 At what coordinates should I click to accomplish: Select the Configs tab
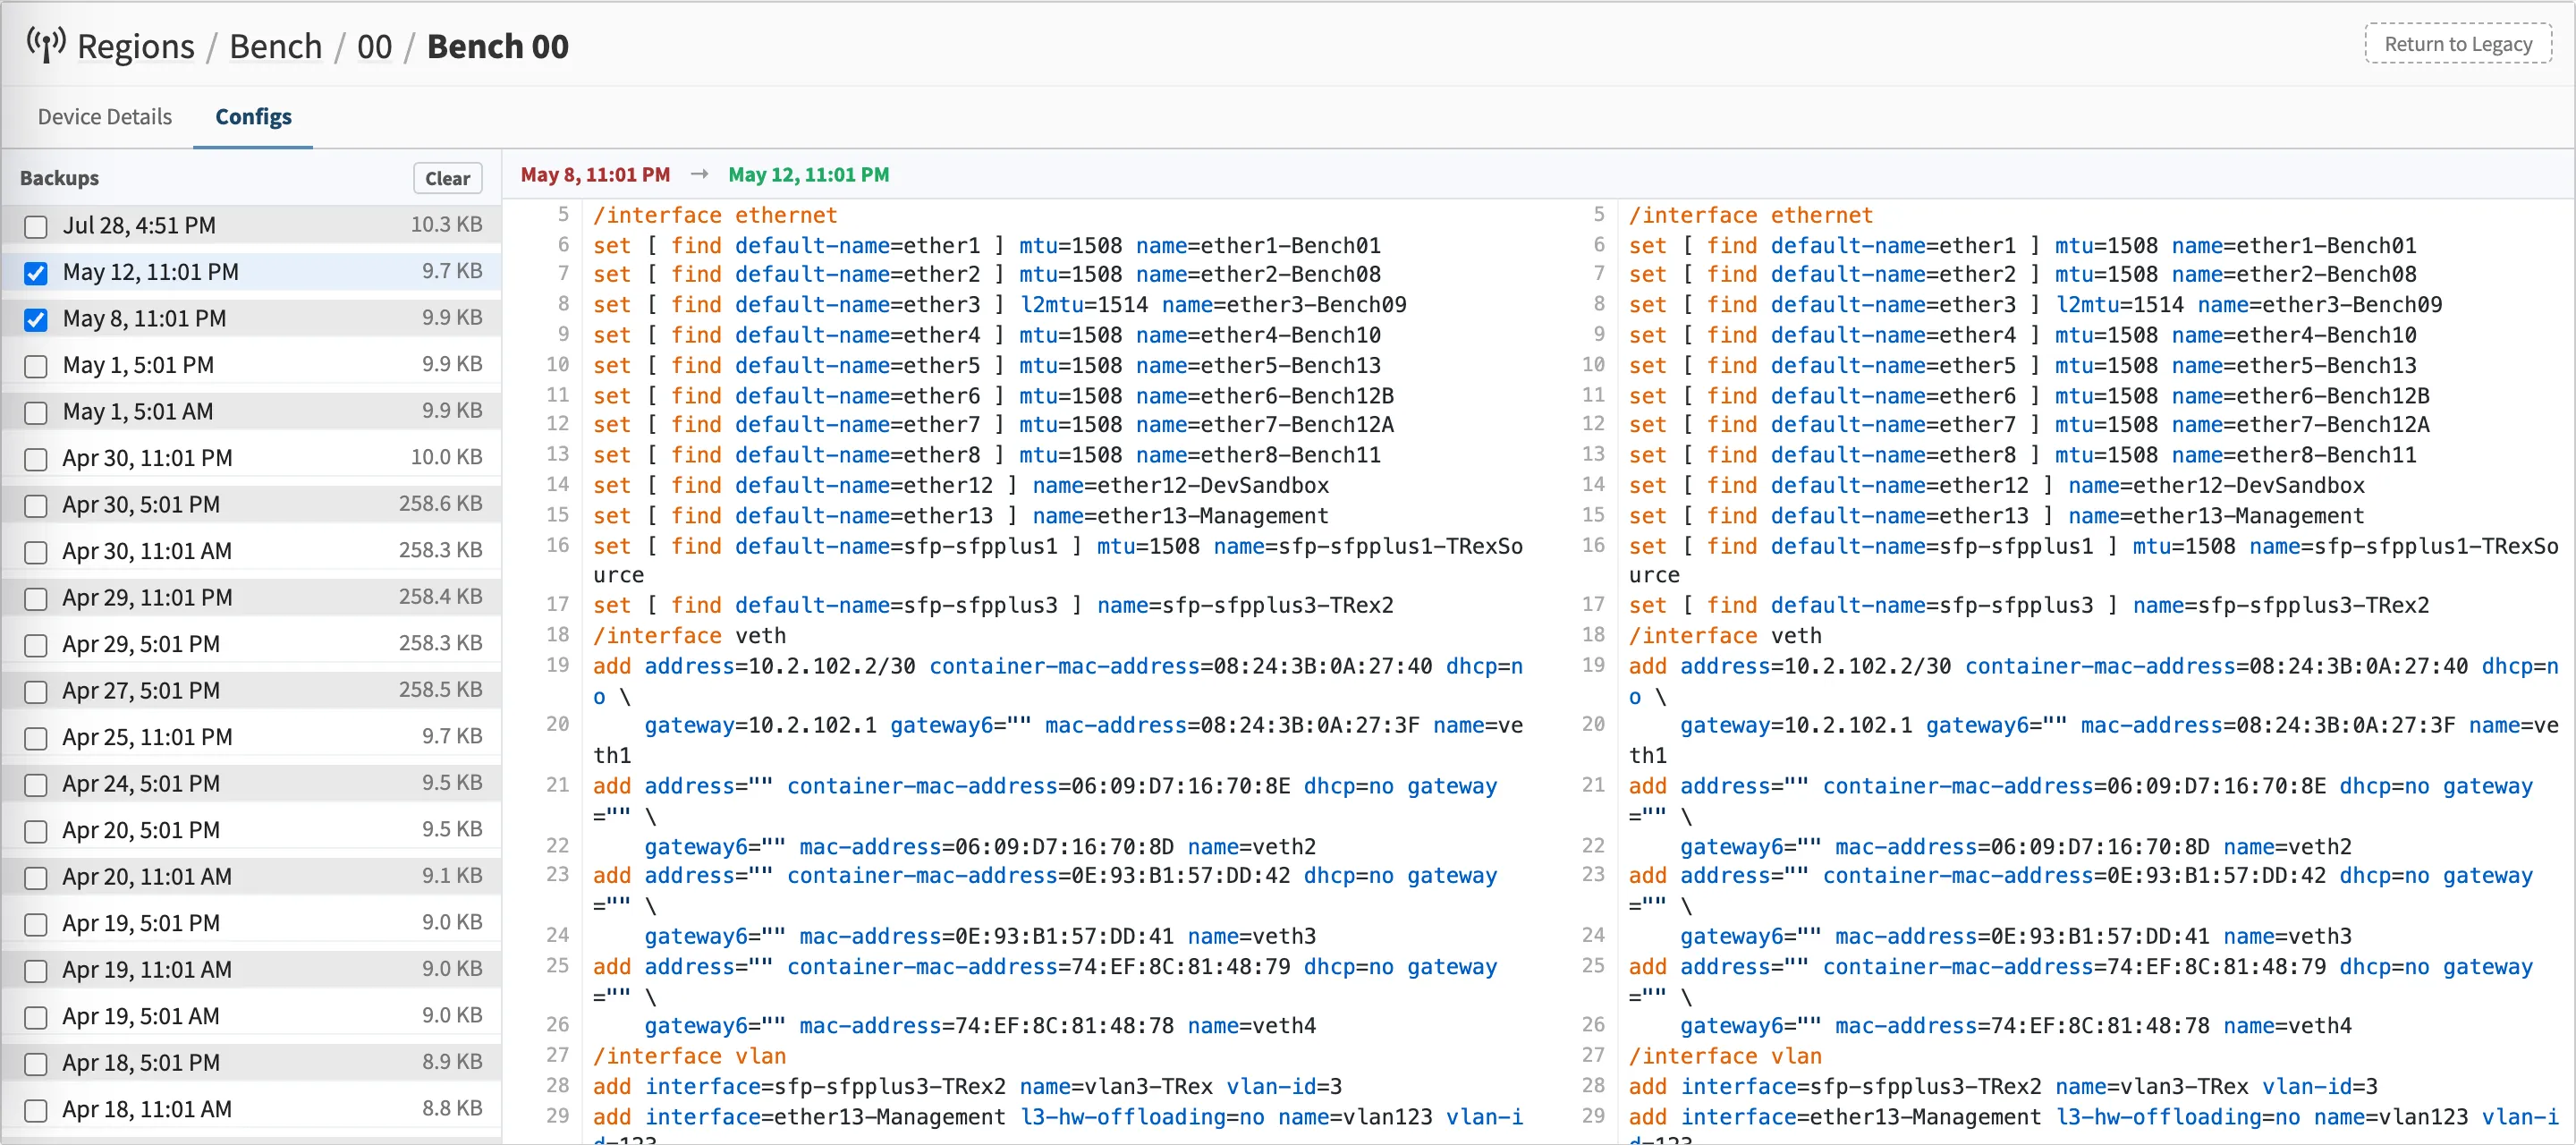pos(253,117)
